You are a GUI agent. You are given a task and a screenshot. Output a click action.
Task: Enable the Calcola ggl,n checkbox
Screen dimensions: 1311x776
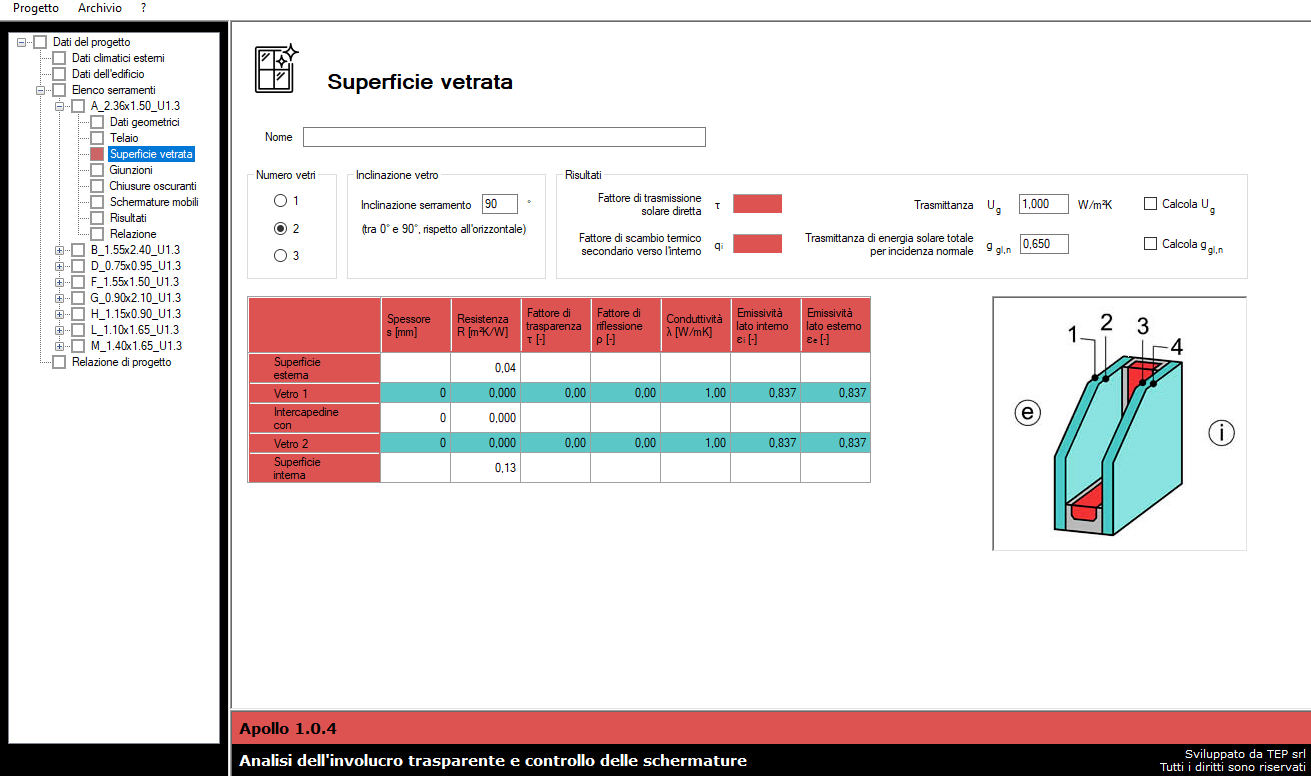tap(1151, 243)
